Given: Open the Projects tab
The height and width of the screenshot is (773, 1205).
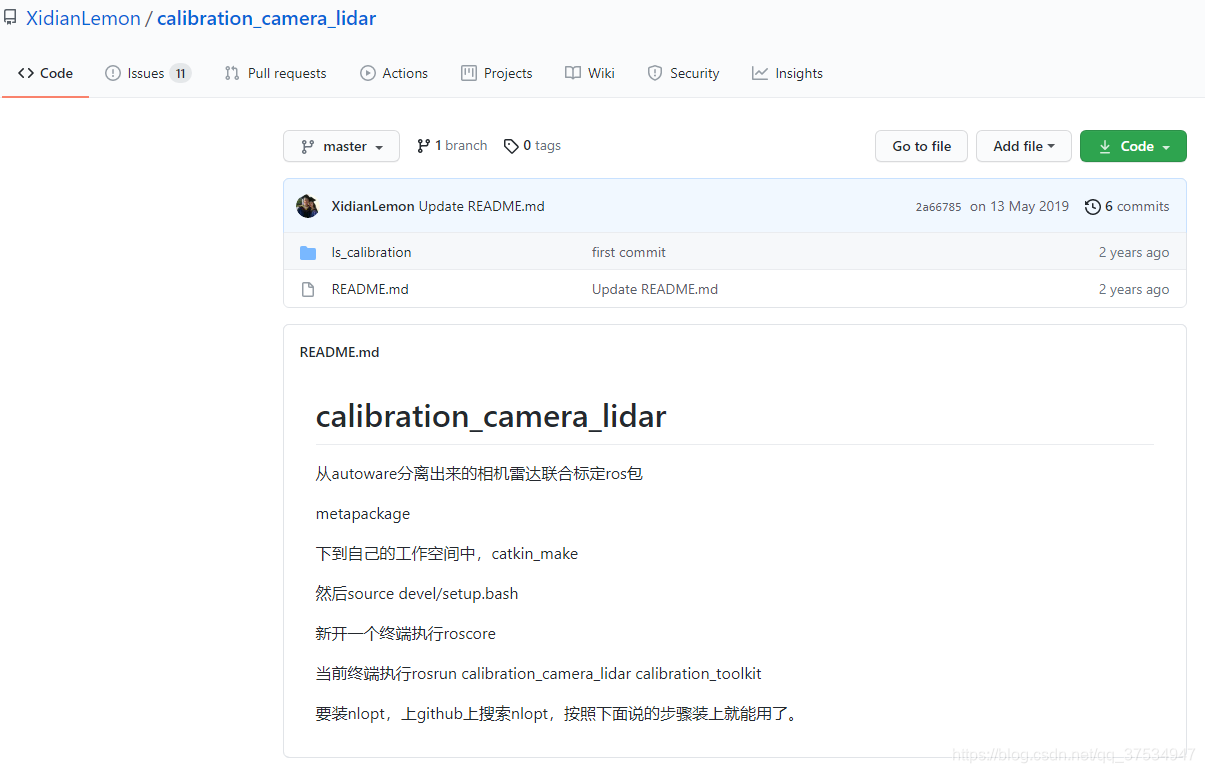Looking at the screenshot, I should [497, 73].
